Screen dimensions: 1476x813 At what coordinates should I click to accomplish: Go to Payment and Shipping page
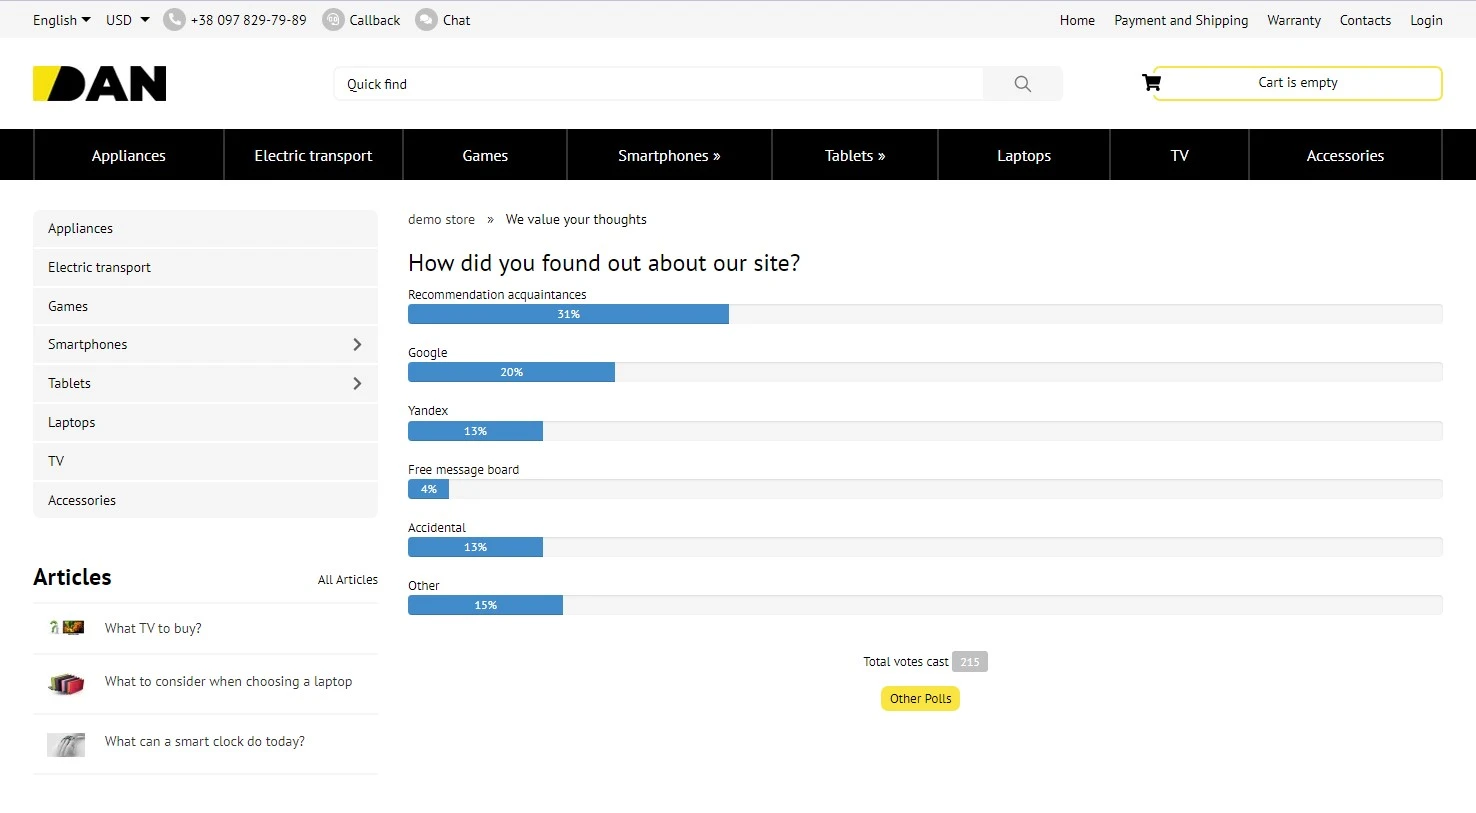1181,19
